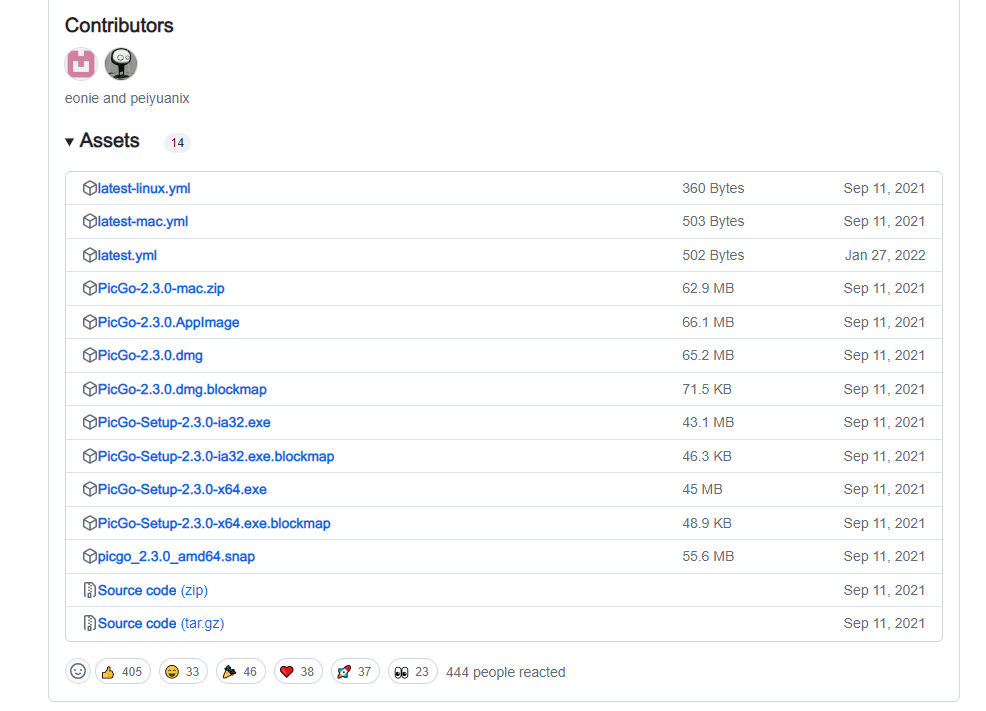Image resolution: width=986 pixels, height=711 pixels.
Task: Toggle the eyes reaction 23
Action: 413,671
